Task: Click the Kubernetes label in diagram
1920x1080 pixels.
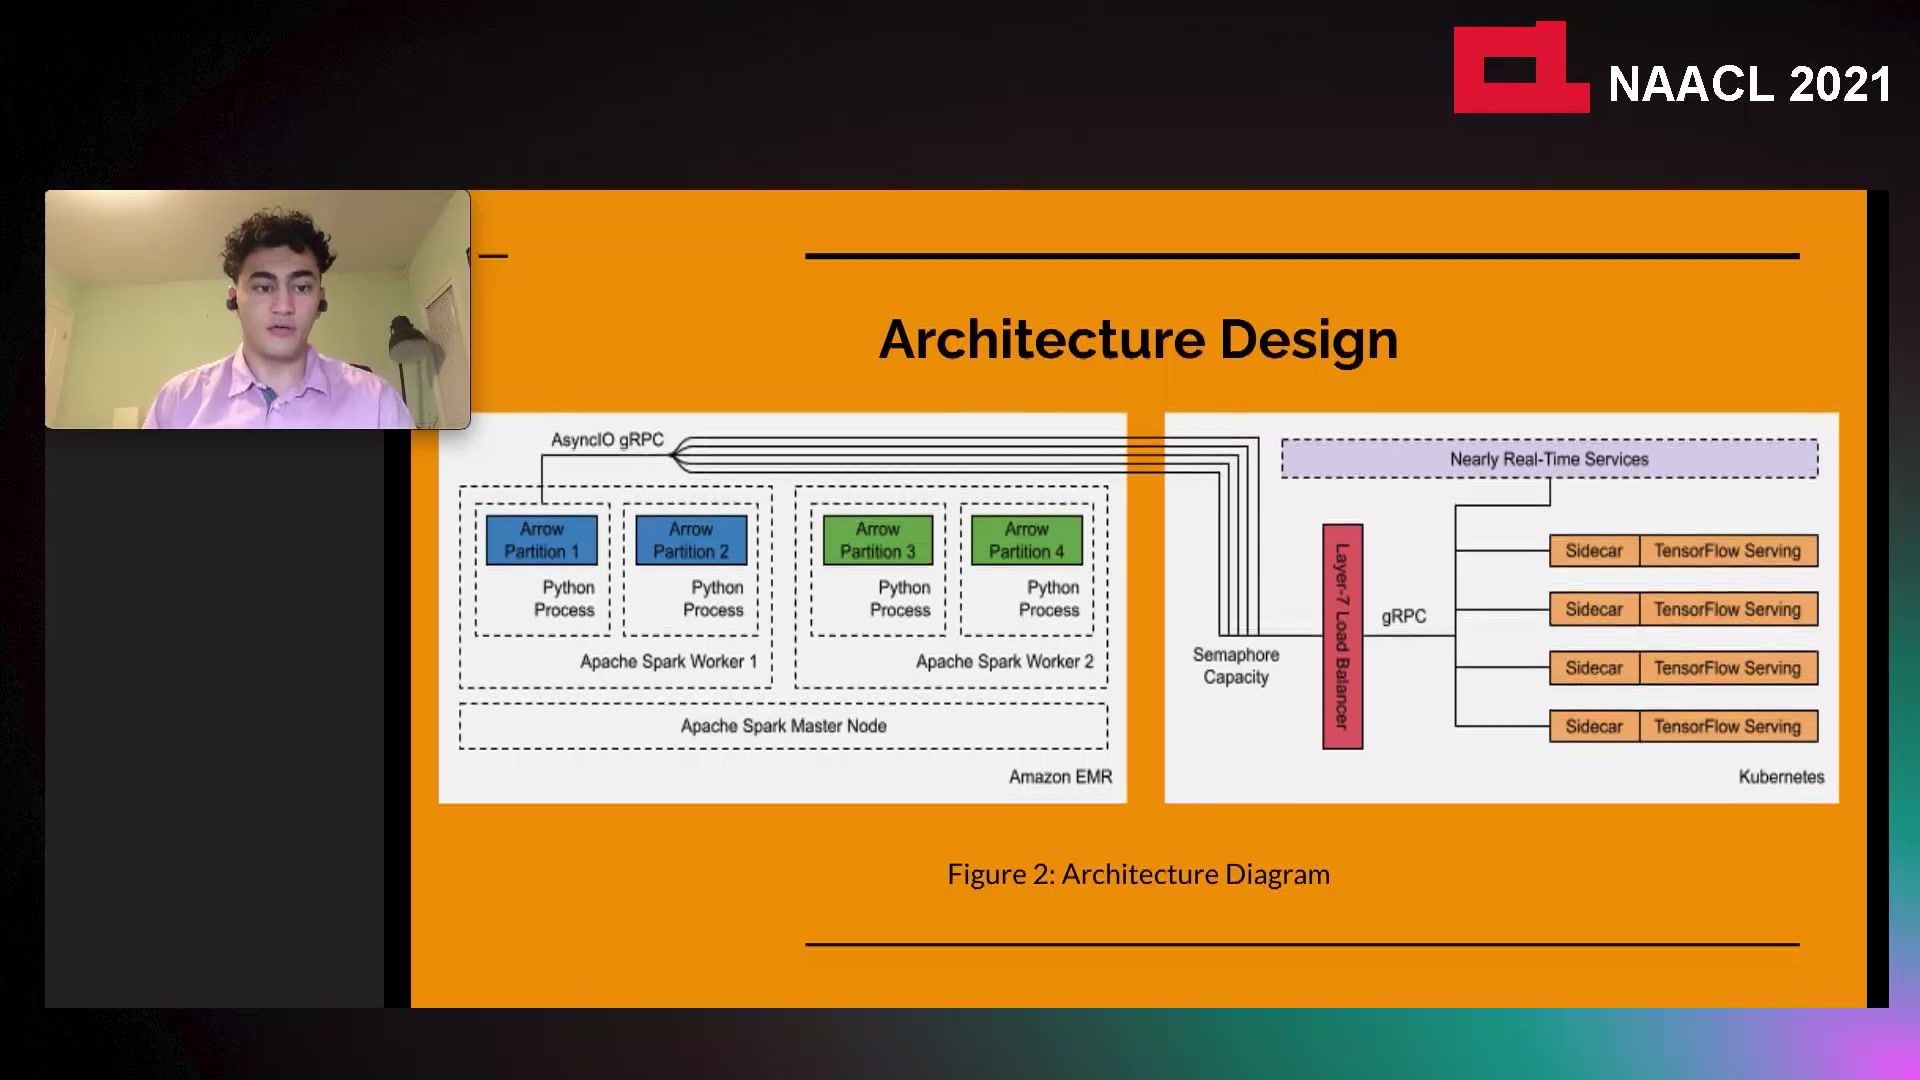Action: (1781, 777)
